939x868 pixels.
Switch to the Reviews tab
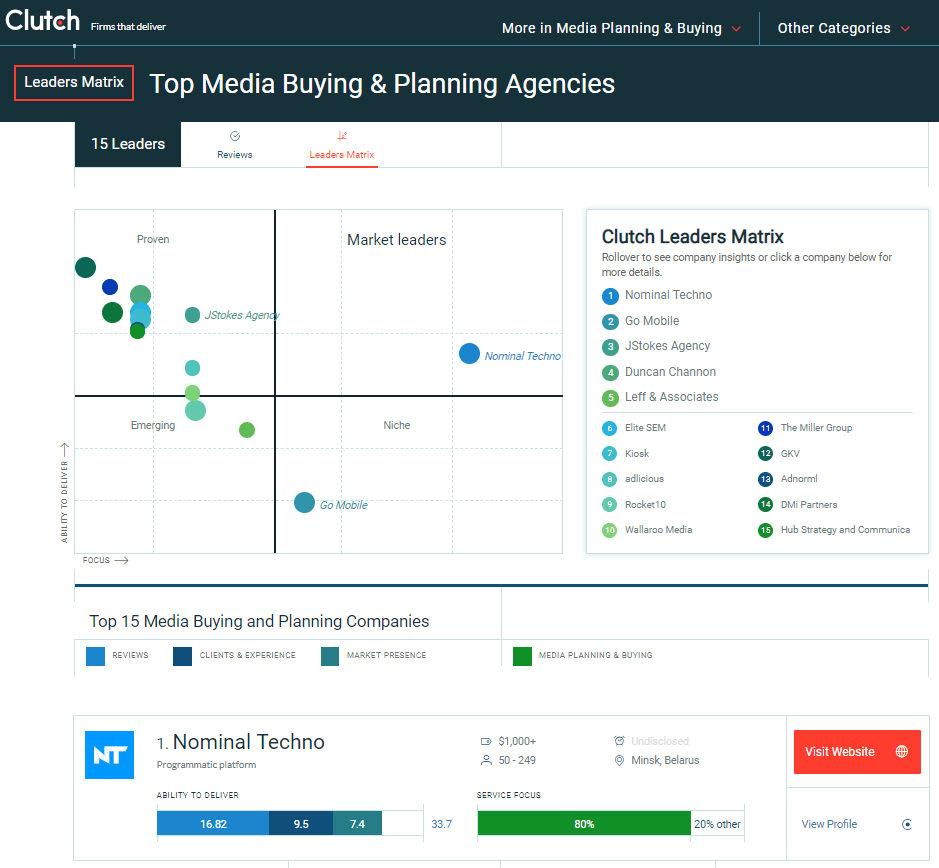(x=235, y=144)
